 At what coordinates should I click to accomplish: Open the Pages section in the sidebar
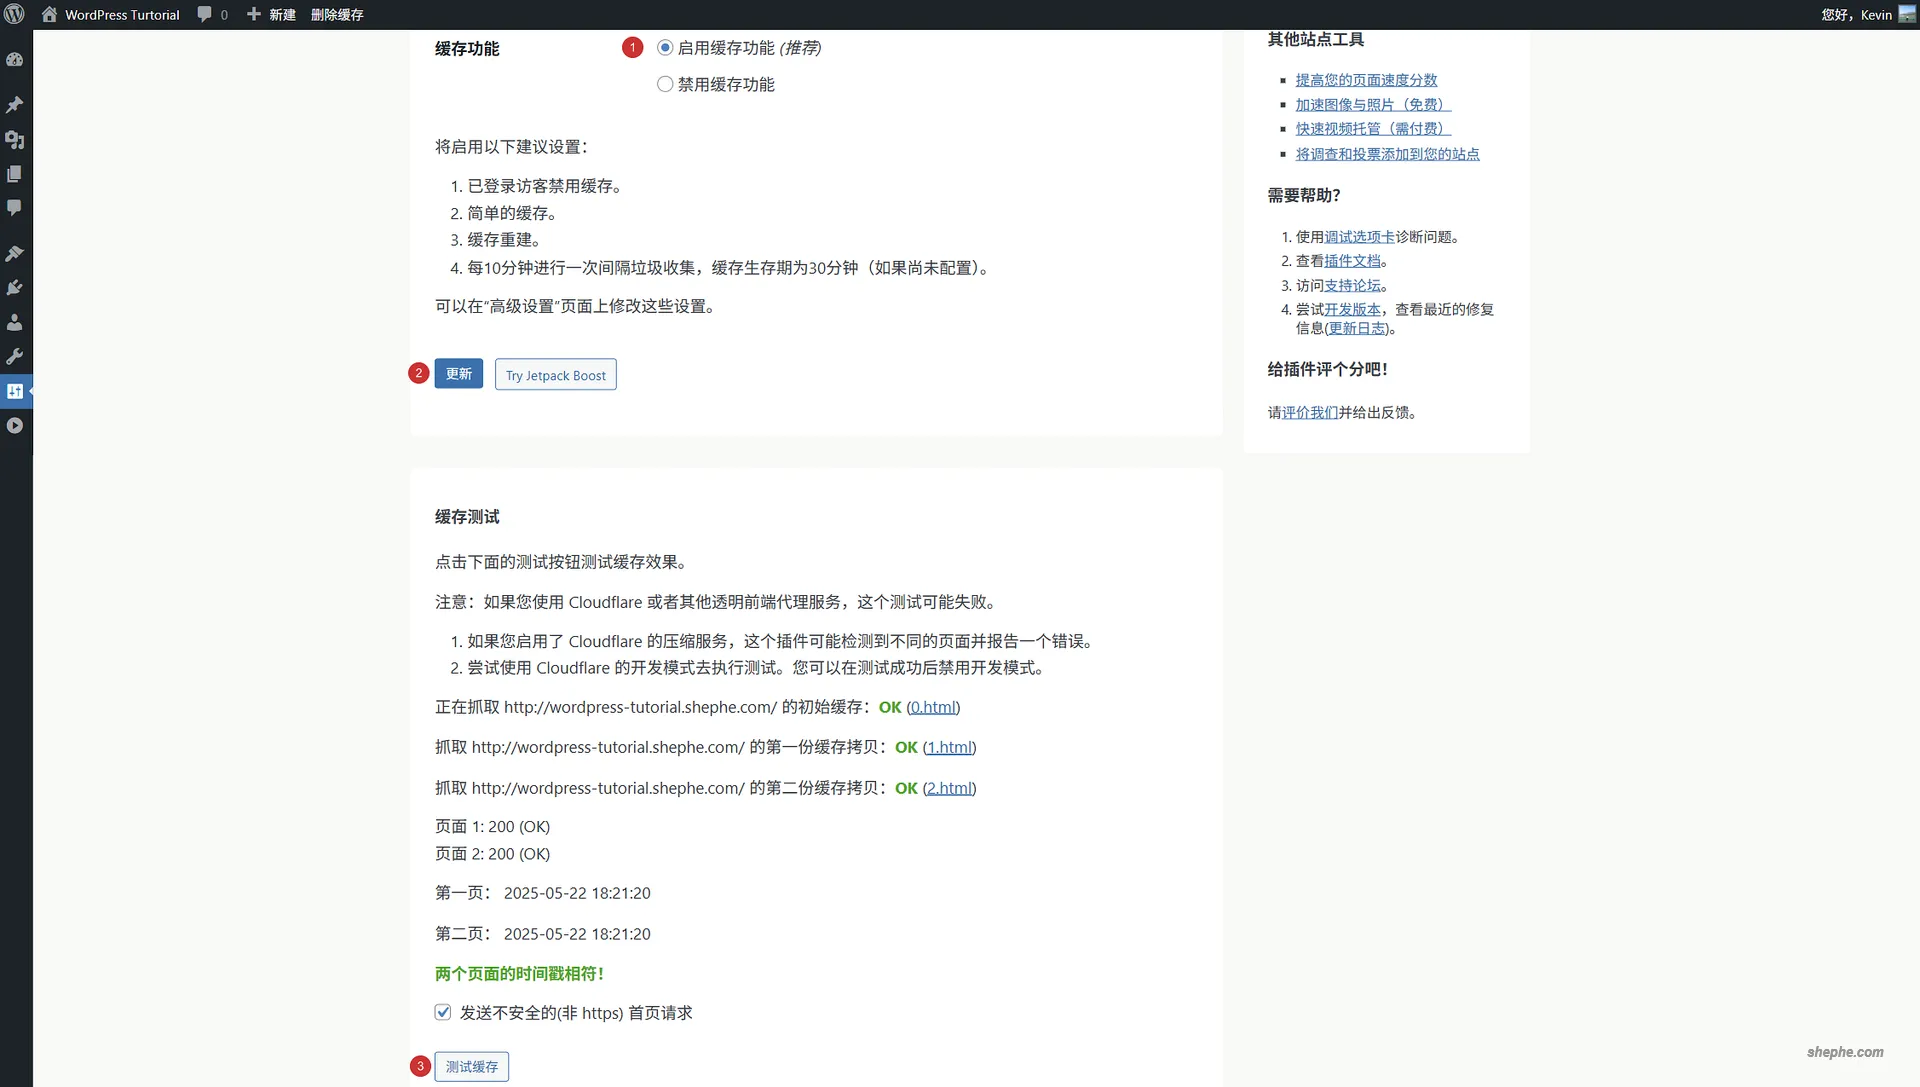click(15, 173)
